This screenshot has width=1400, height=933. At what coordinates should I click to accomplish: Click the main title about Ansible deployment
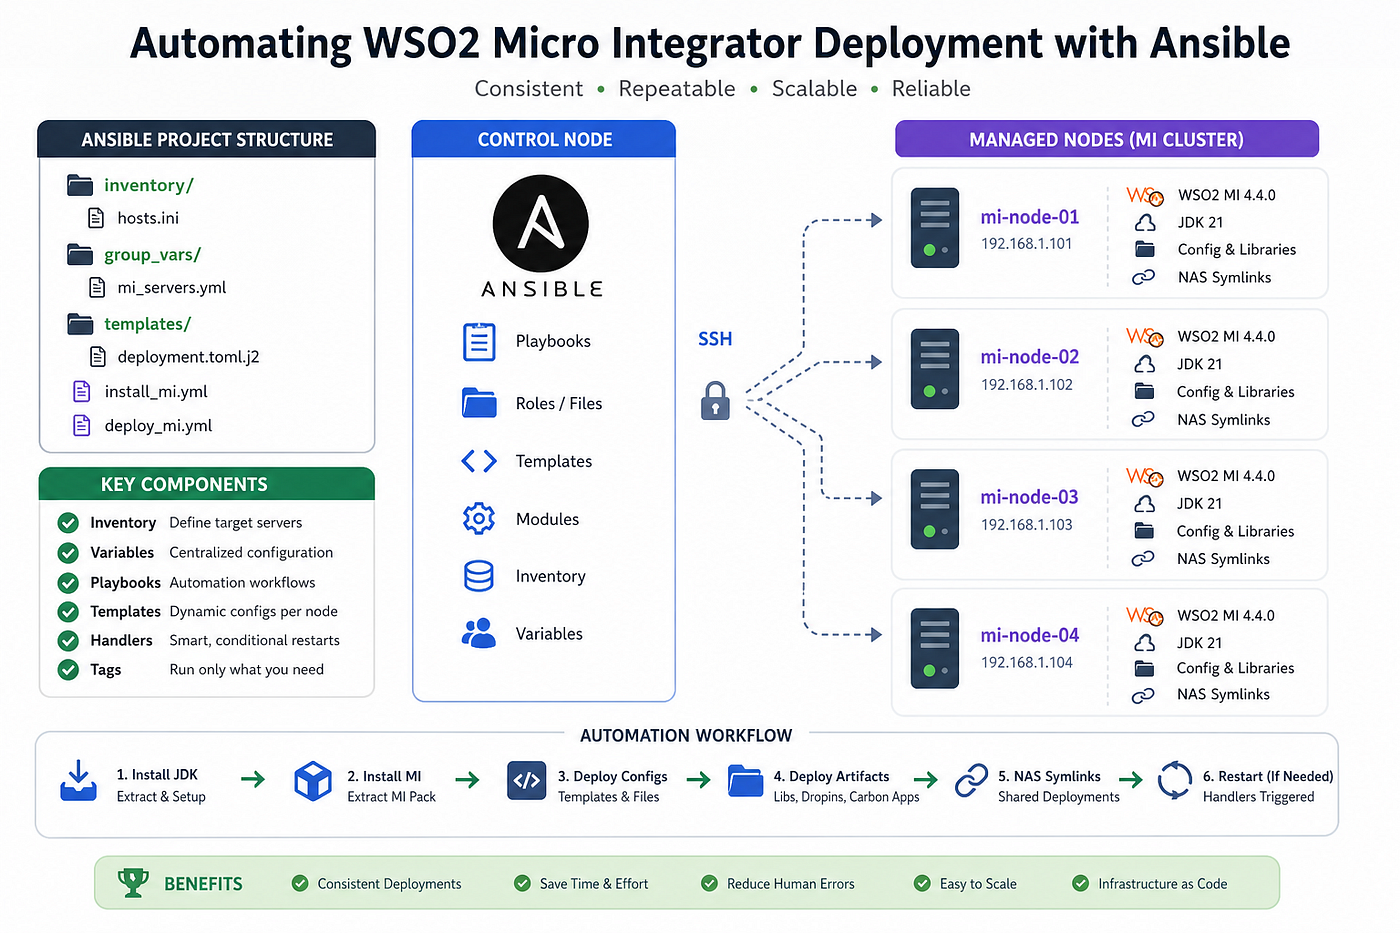tap(710, 43)
